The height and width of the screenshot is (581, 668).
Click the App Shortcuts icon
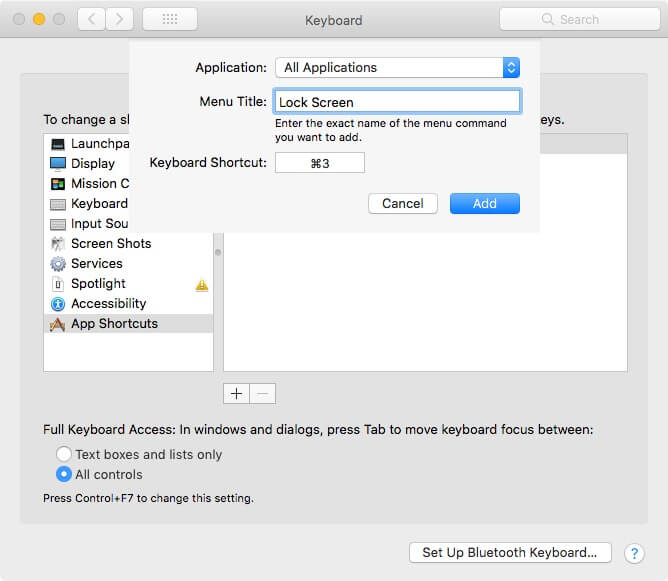(58, 324)
